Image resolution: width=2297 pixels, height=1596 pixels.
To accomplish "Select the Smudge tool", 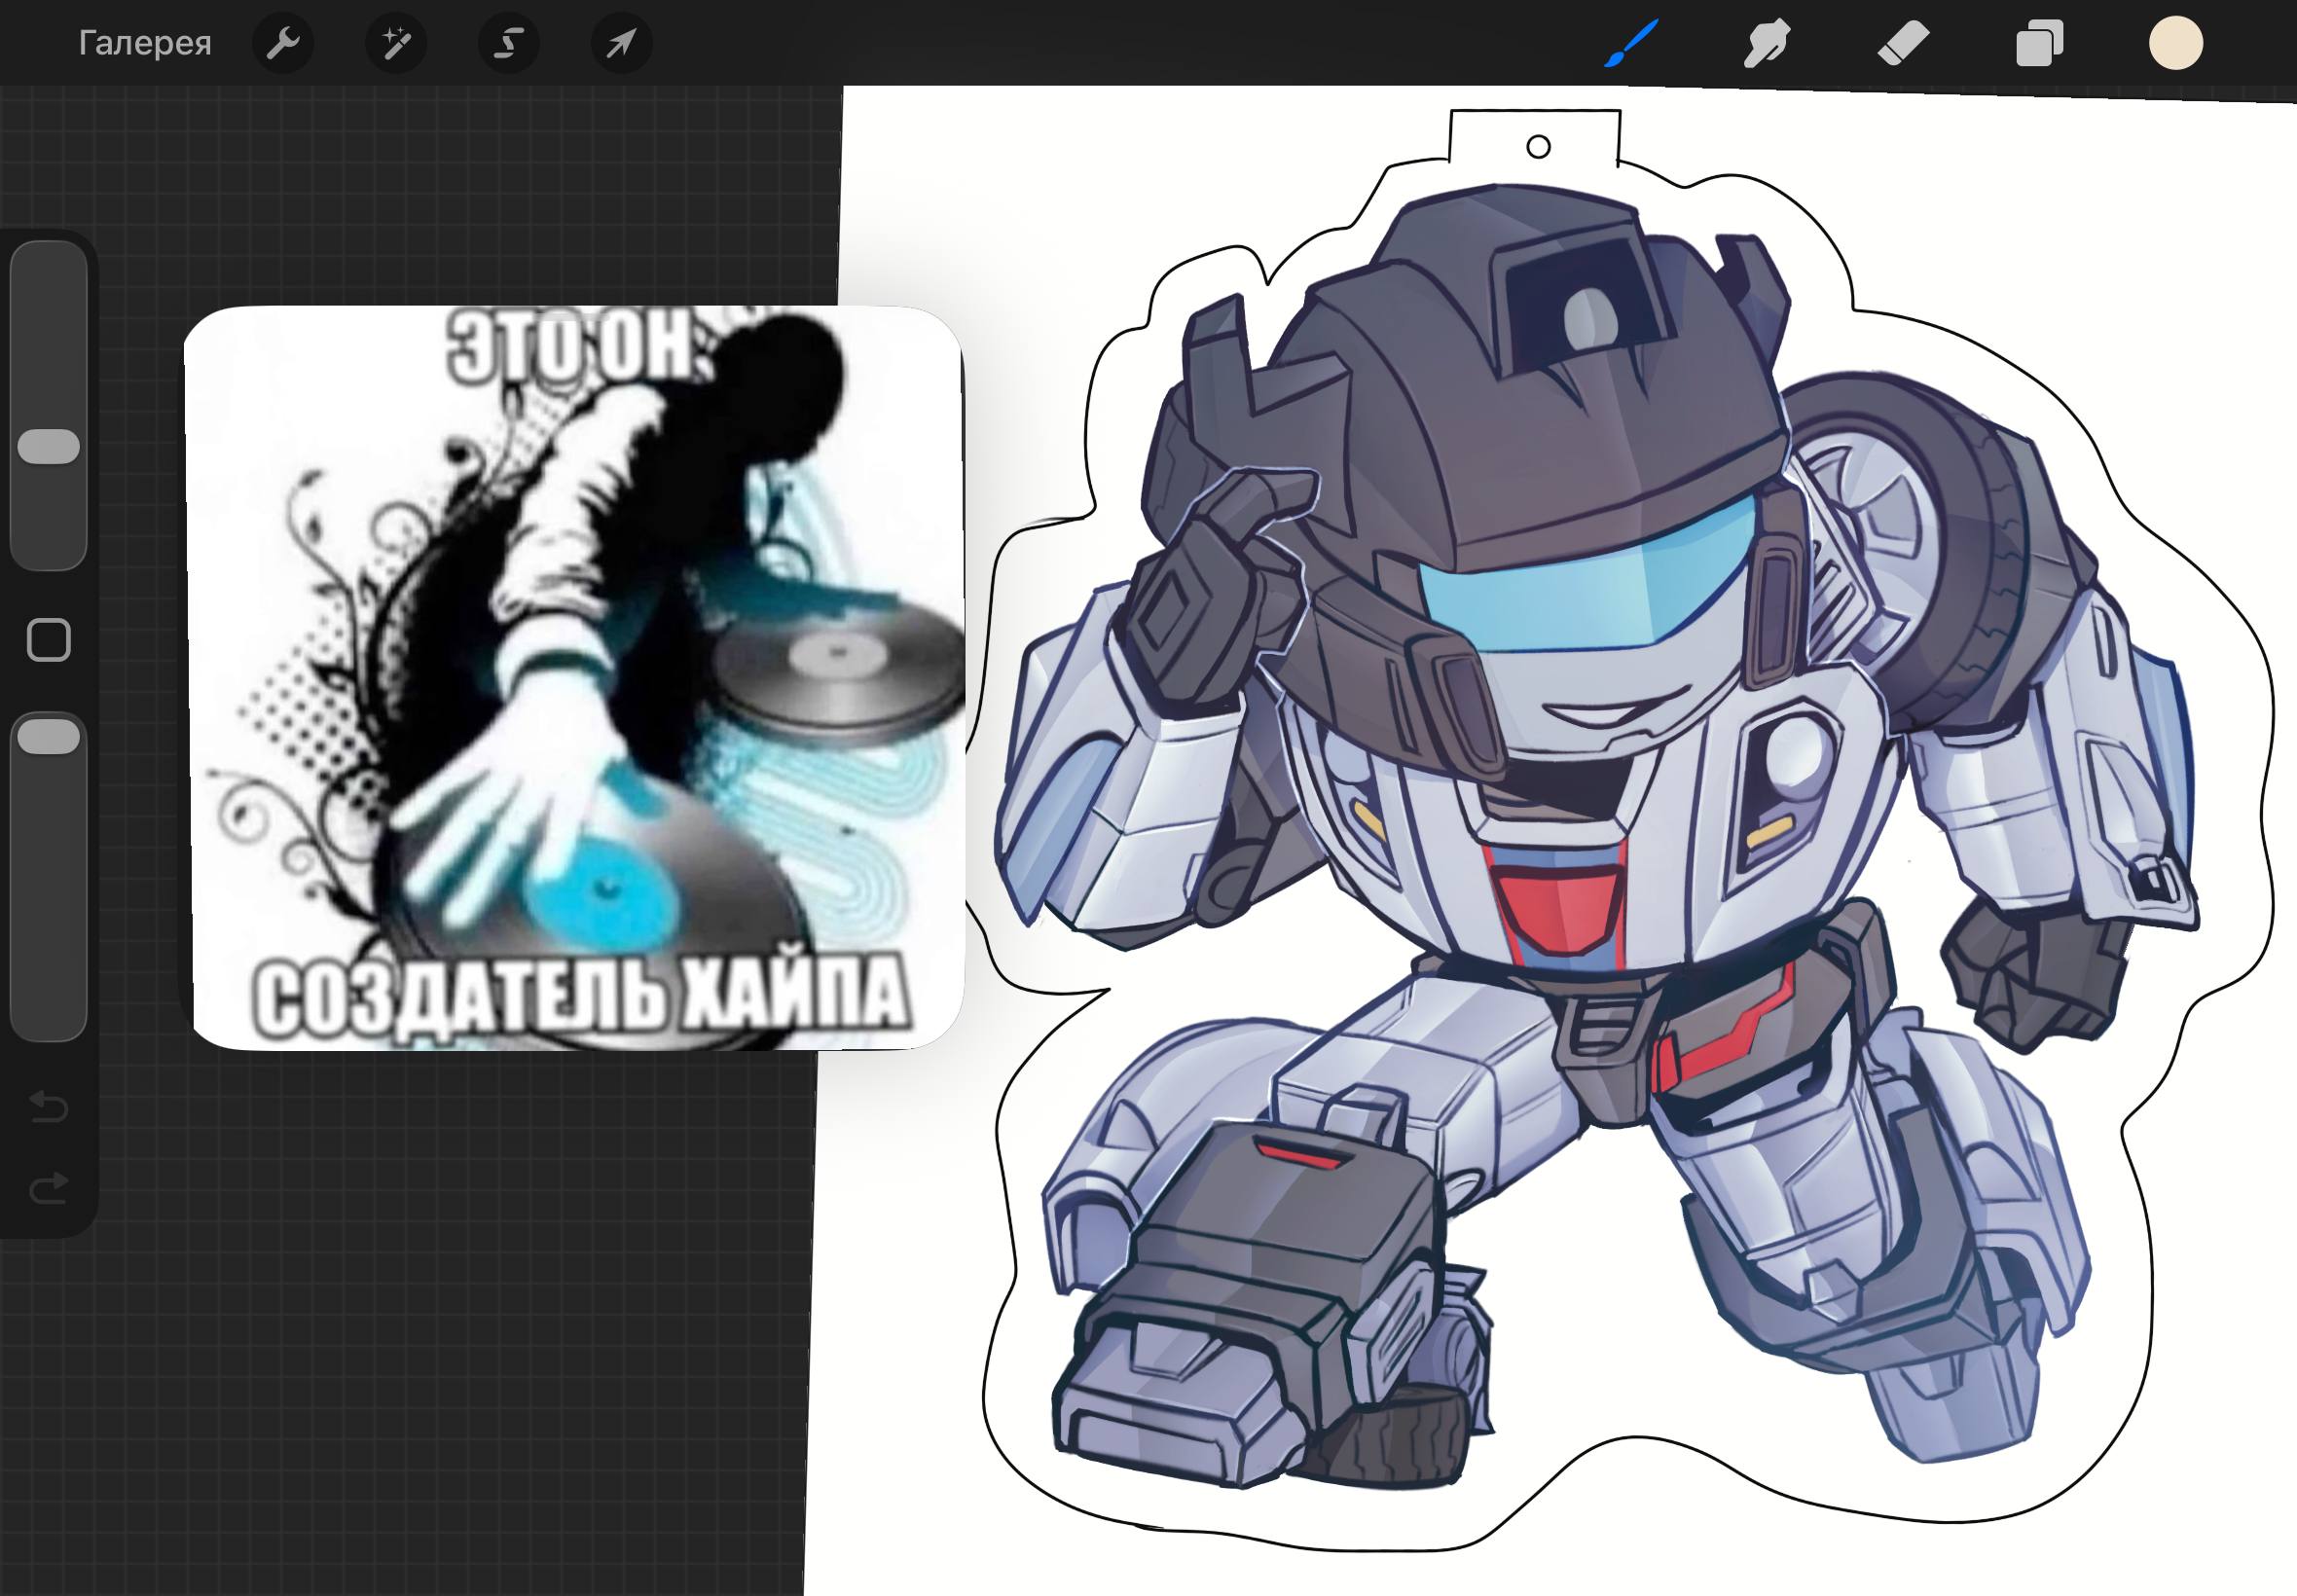I will [1766, 44].
